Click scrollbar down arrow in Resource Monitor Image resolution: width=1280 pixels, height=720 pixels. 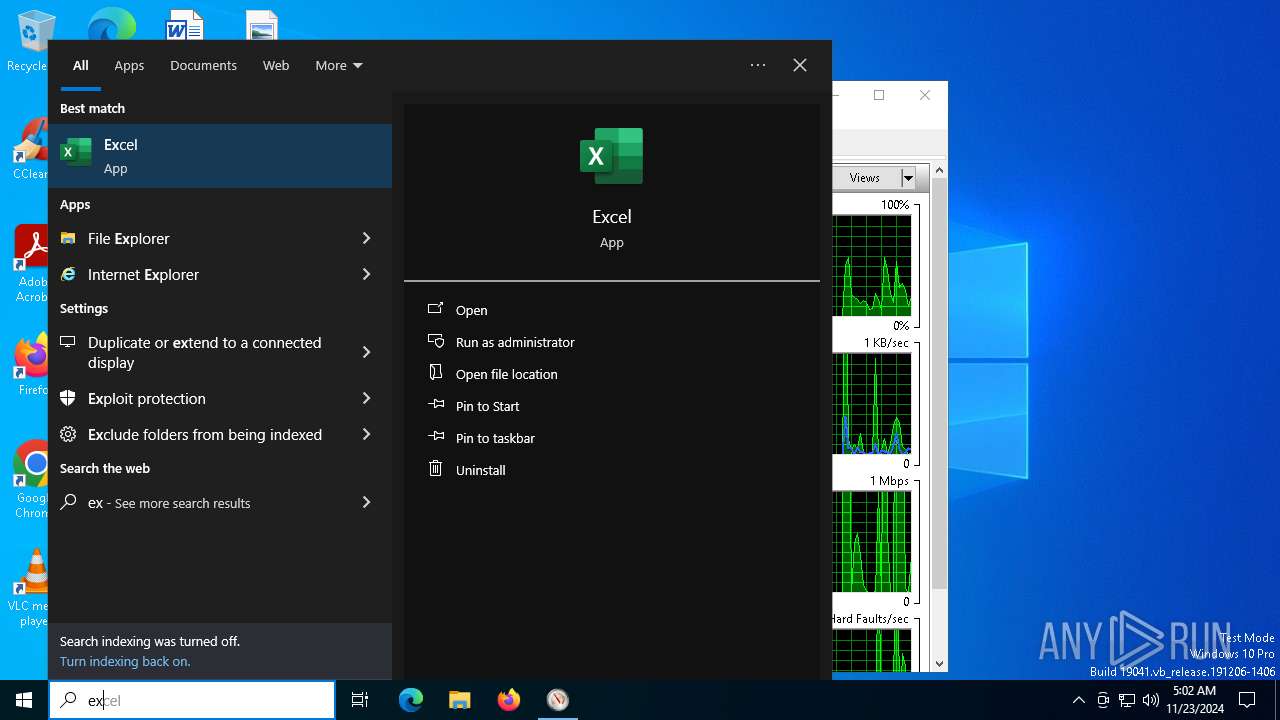tap(939, 663)
